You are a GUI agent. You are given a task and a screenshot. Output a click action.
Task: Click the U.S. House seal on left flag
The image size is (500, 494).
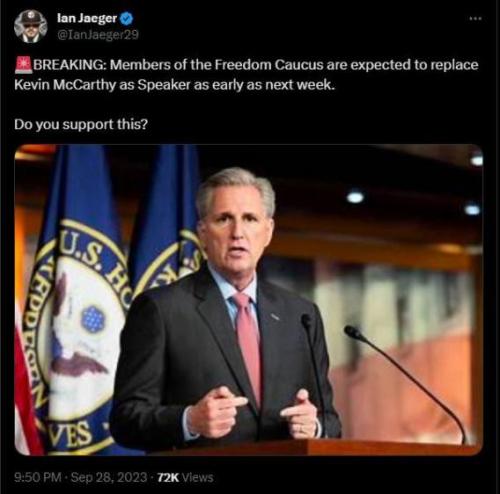click(77, 333)
